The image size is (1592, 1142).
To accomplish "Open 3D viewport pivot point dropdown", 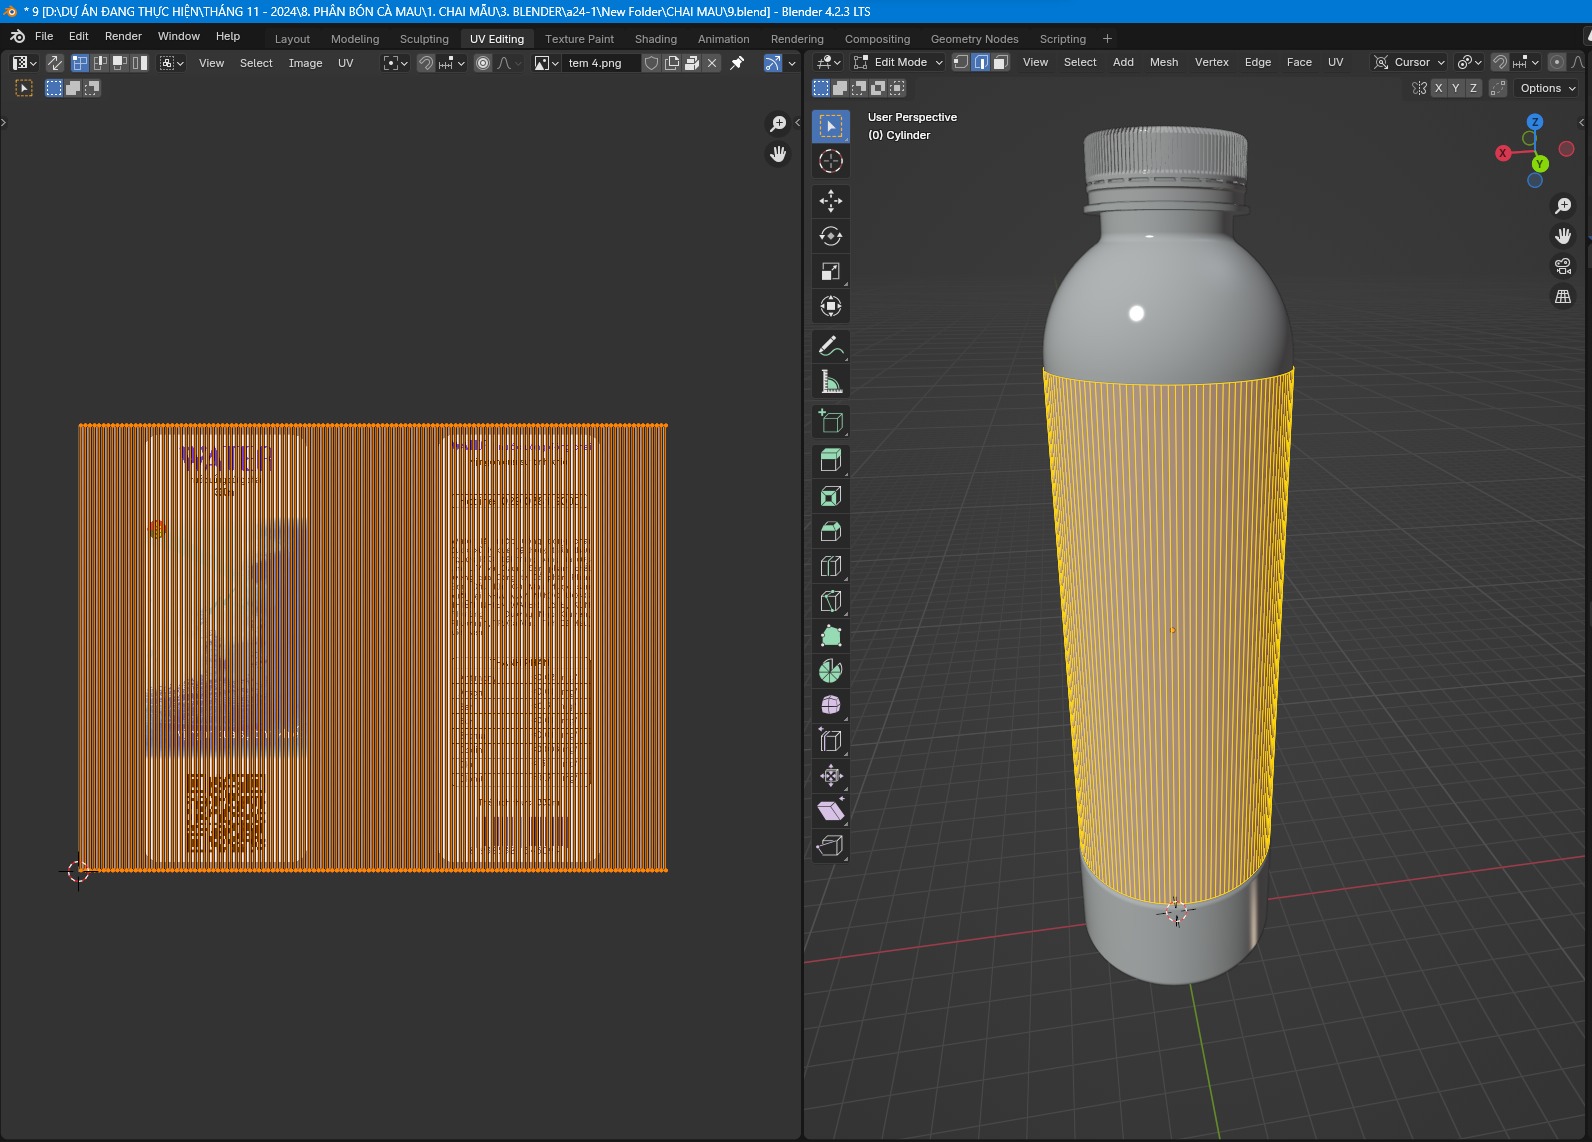I will [x=1469, y=62].
